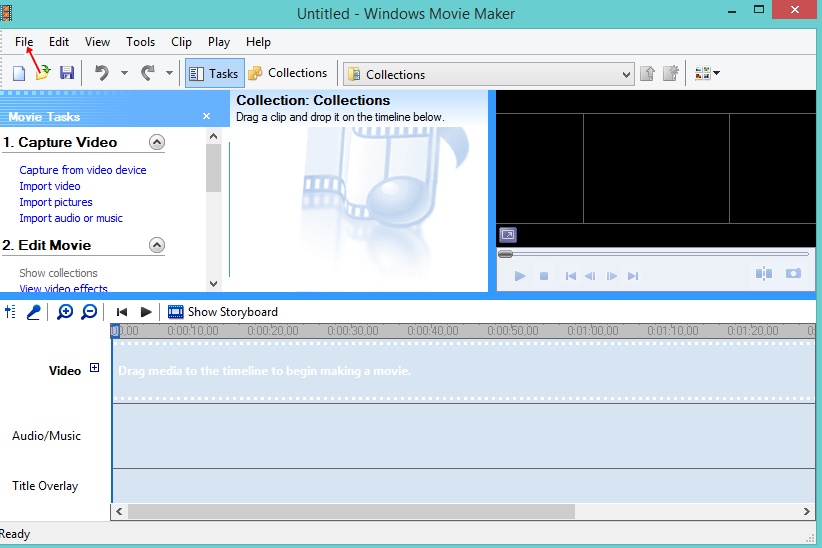Click the timeline scrollbar left arrow
The image size is (822, 548).
click(120, 512)
